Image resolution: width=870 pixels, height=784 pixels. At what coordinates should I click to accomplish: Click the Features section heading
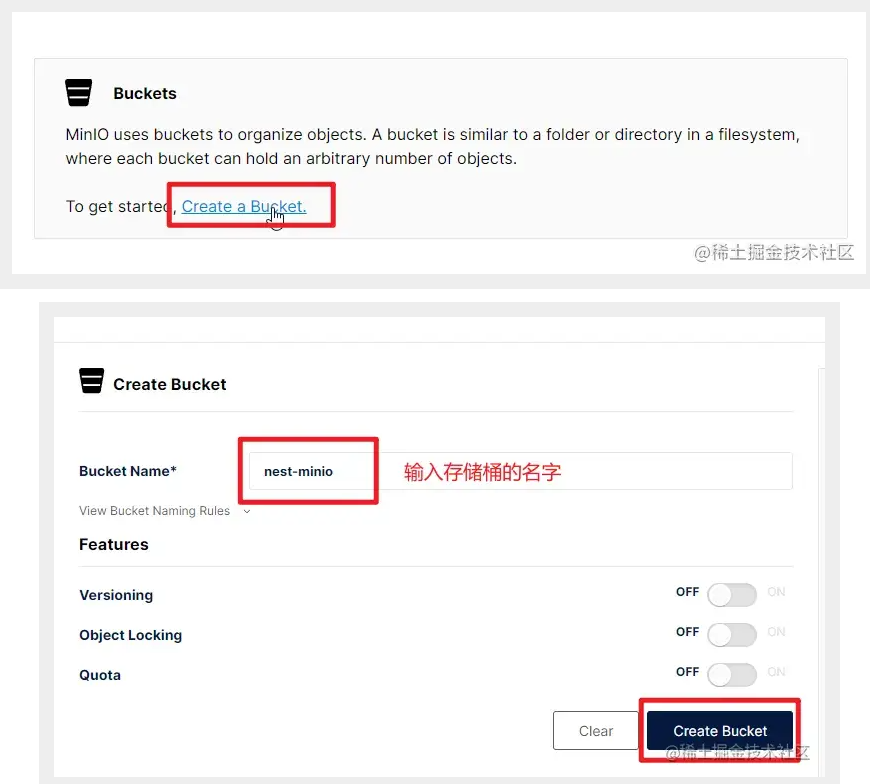coord(114,544)
